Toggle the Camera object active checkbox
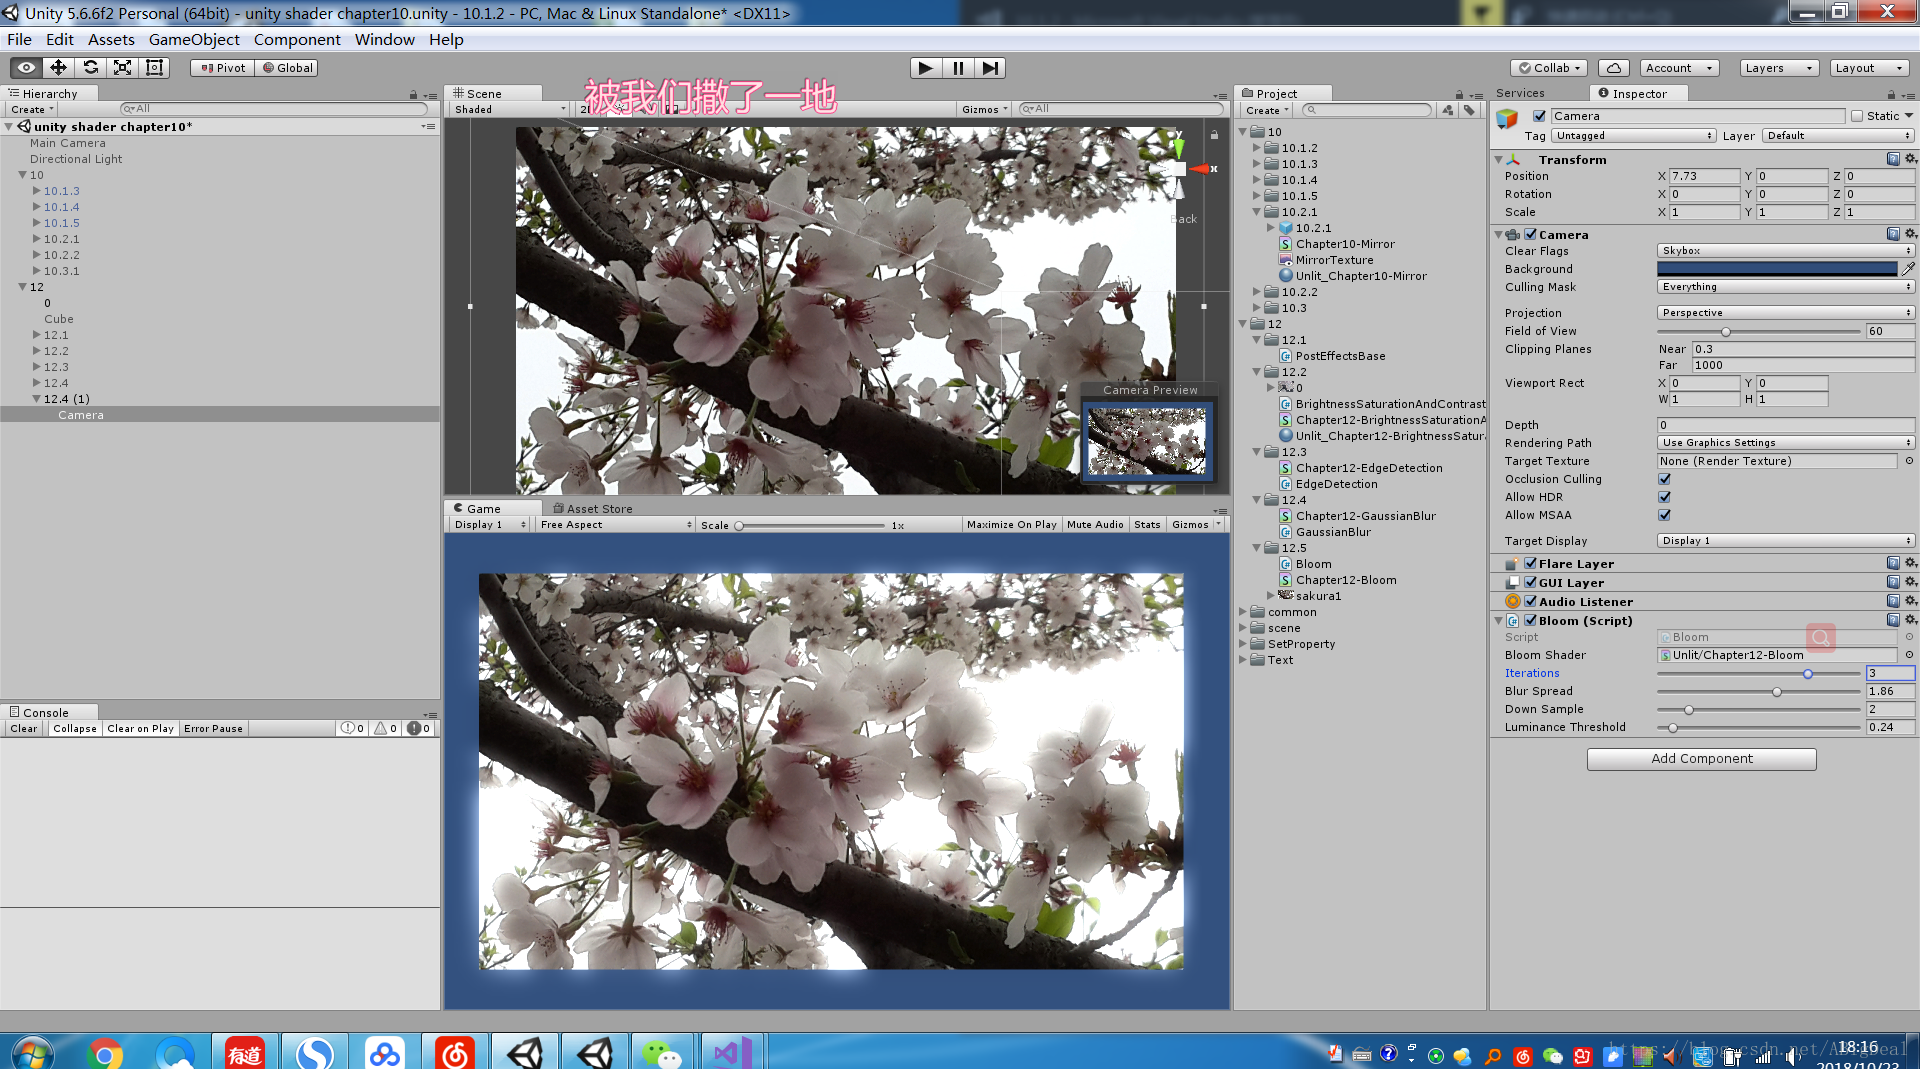 coord(1539,116)
